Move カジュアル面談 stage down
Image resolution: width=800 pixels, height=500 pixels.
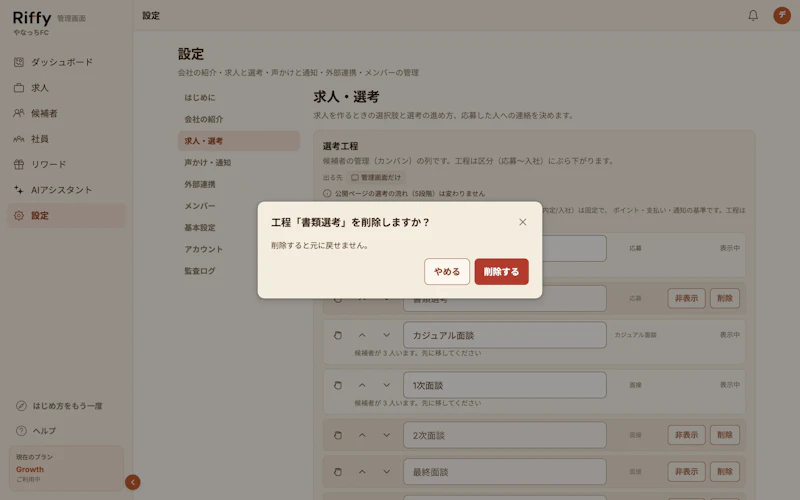[386, 335]
